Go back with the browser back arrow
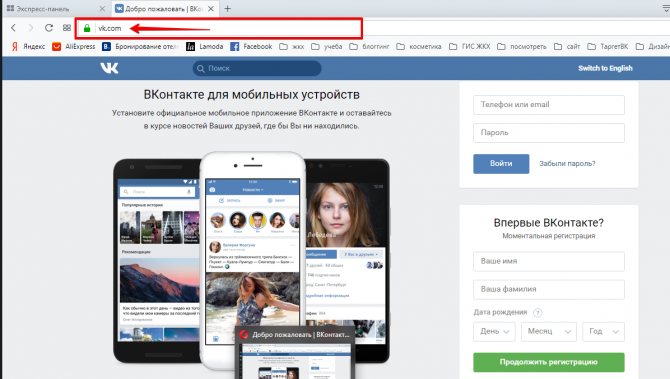The height and width of the screenshot is (379, 670). 13,28
